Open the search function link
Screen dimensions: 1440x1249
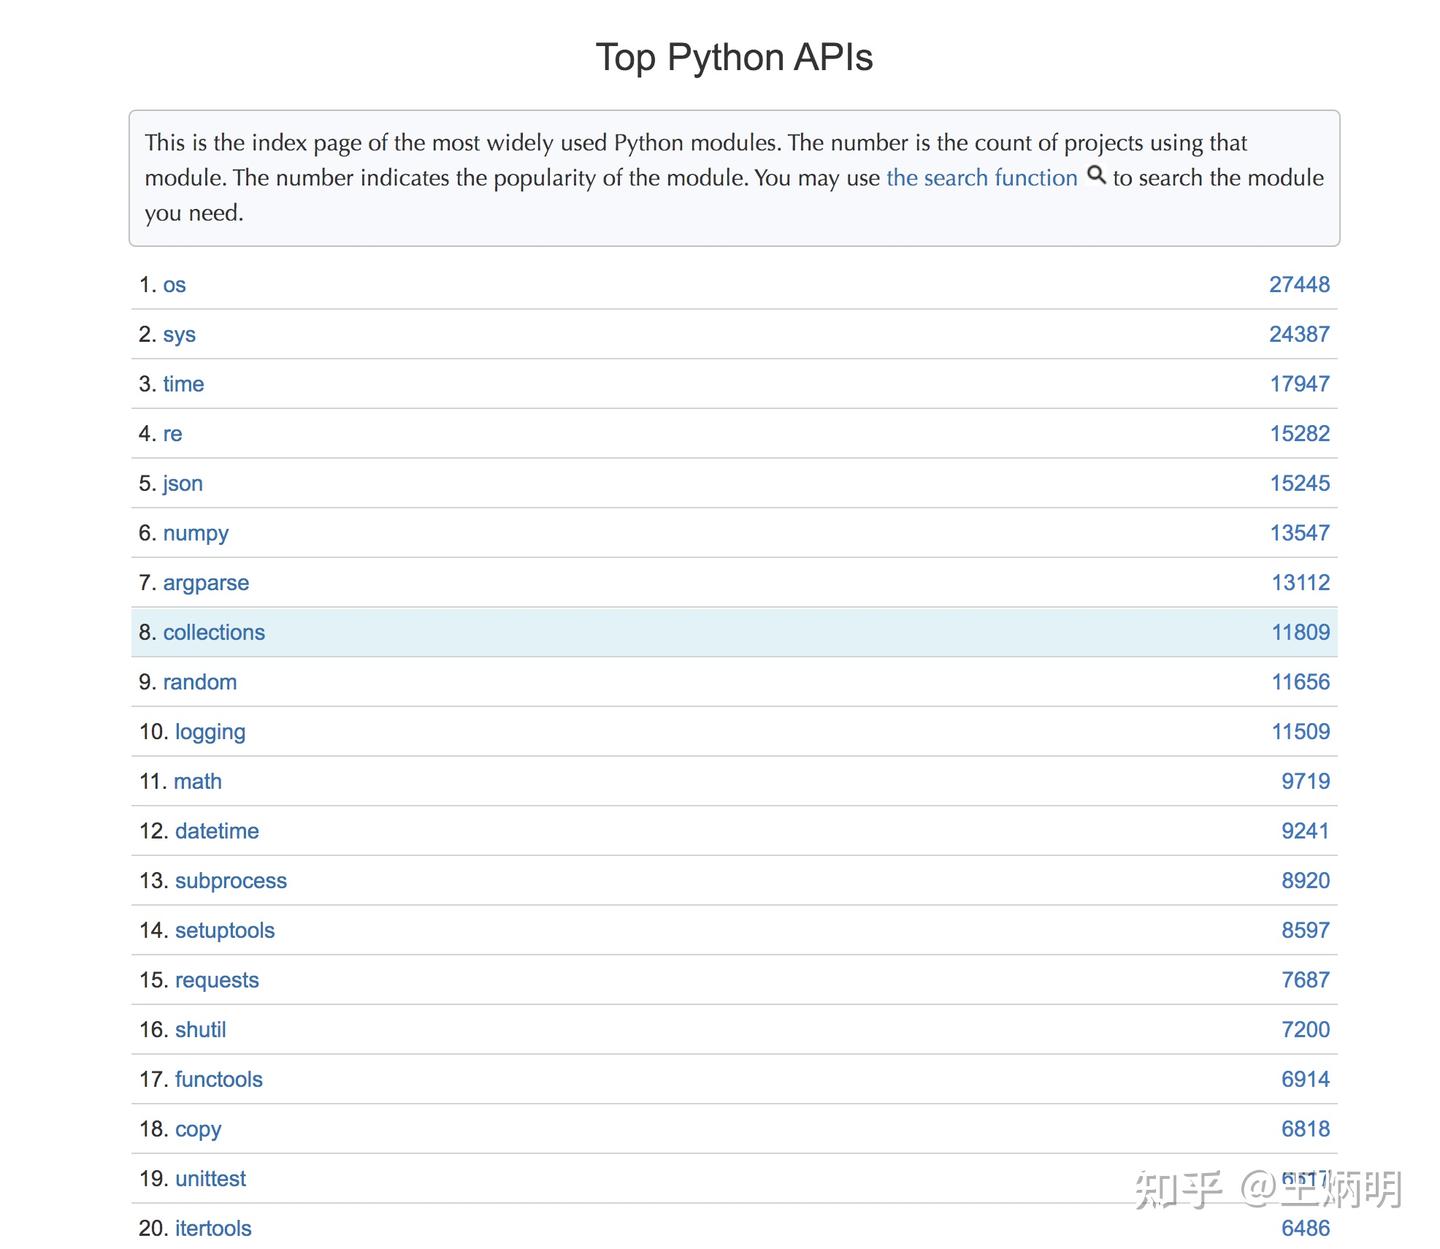click(x=981, y=178)
